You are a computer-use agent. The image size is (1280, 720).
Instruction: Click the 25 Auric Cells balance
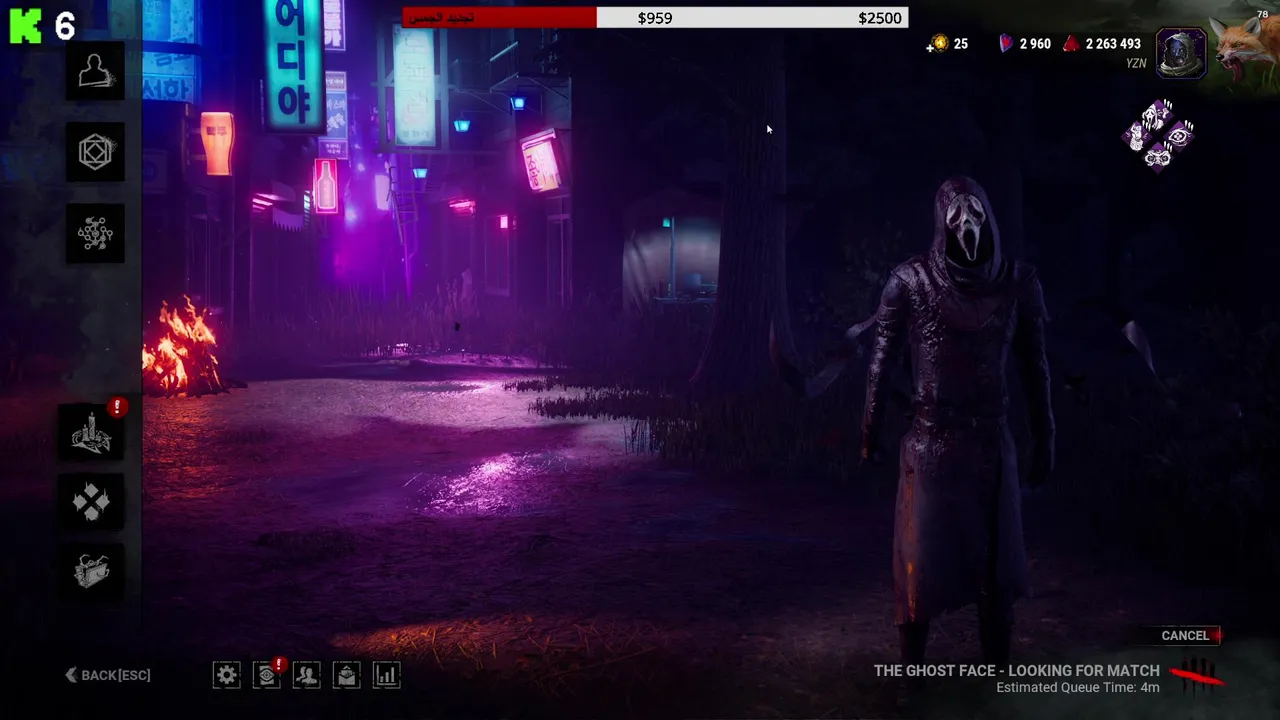click(x=960, y=44)
